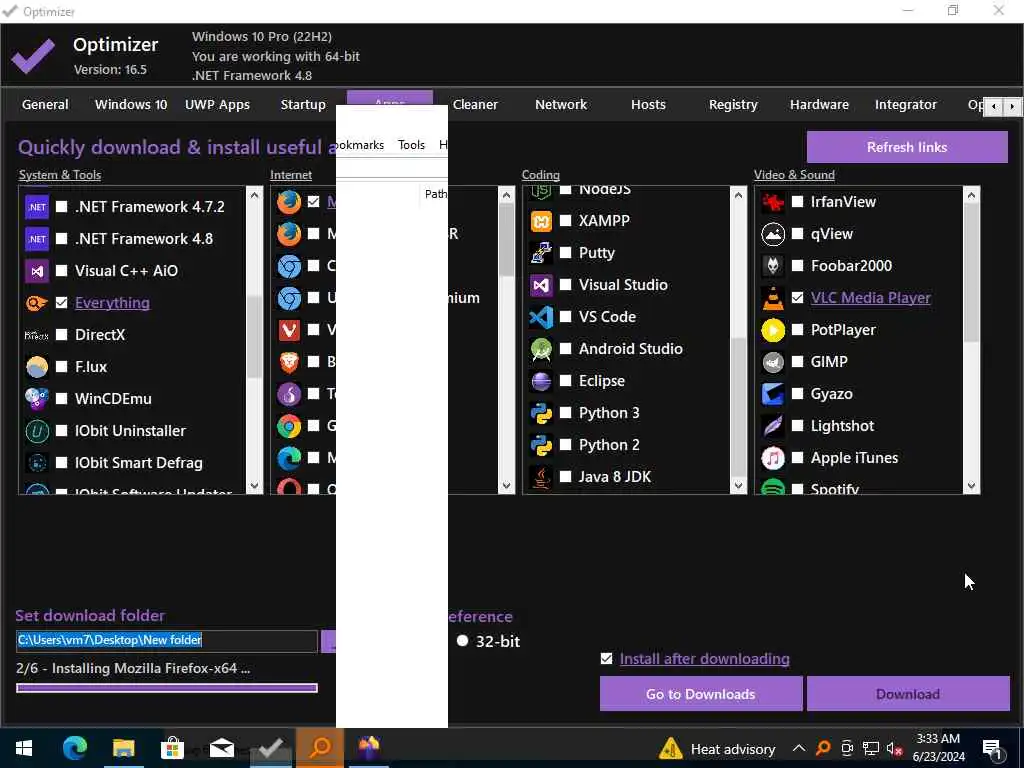Click the installation progress bar
Image resolution: width=1024 pixels, height=768 pixels.
pyautogui.click(x=167, y=688)
